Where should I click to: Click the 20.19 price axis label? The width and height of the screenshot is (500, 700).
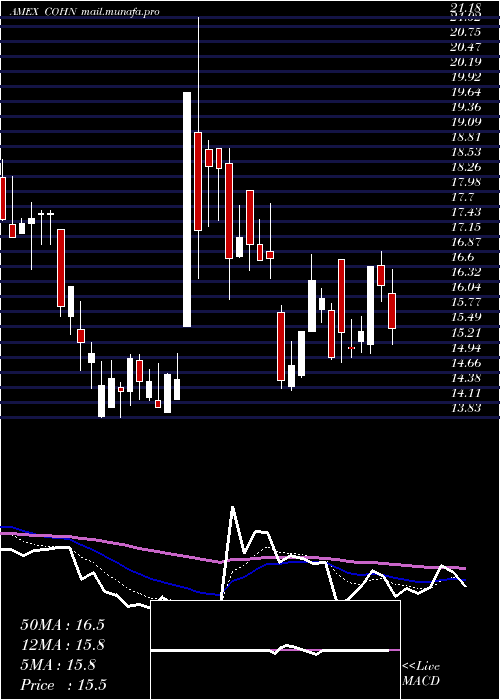point(466,62)
